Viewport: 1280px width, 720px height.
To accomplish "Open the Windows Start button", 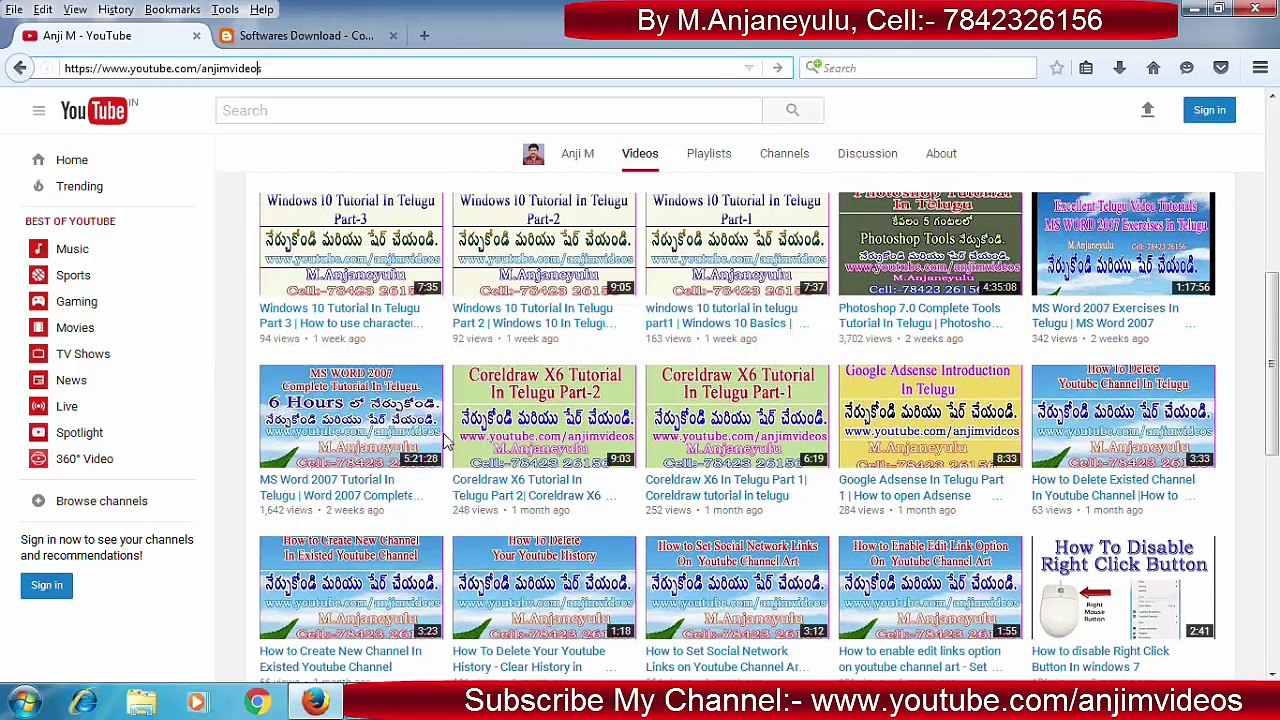I will (x=24, y=702).
